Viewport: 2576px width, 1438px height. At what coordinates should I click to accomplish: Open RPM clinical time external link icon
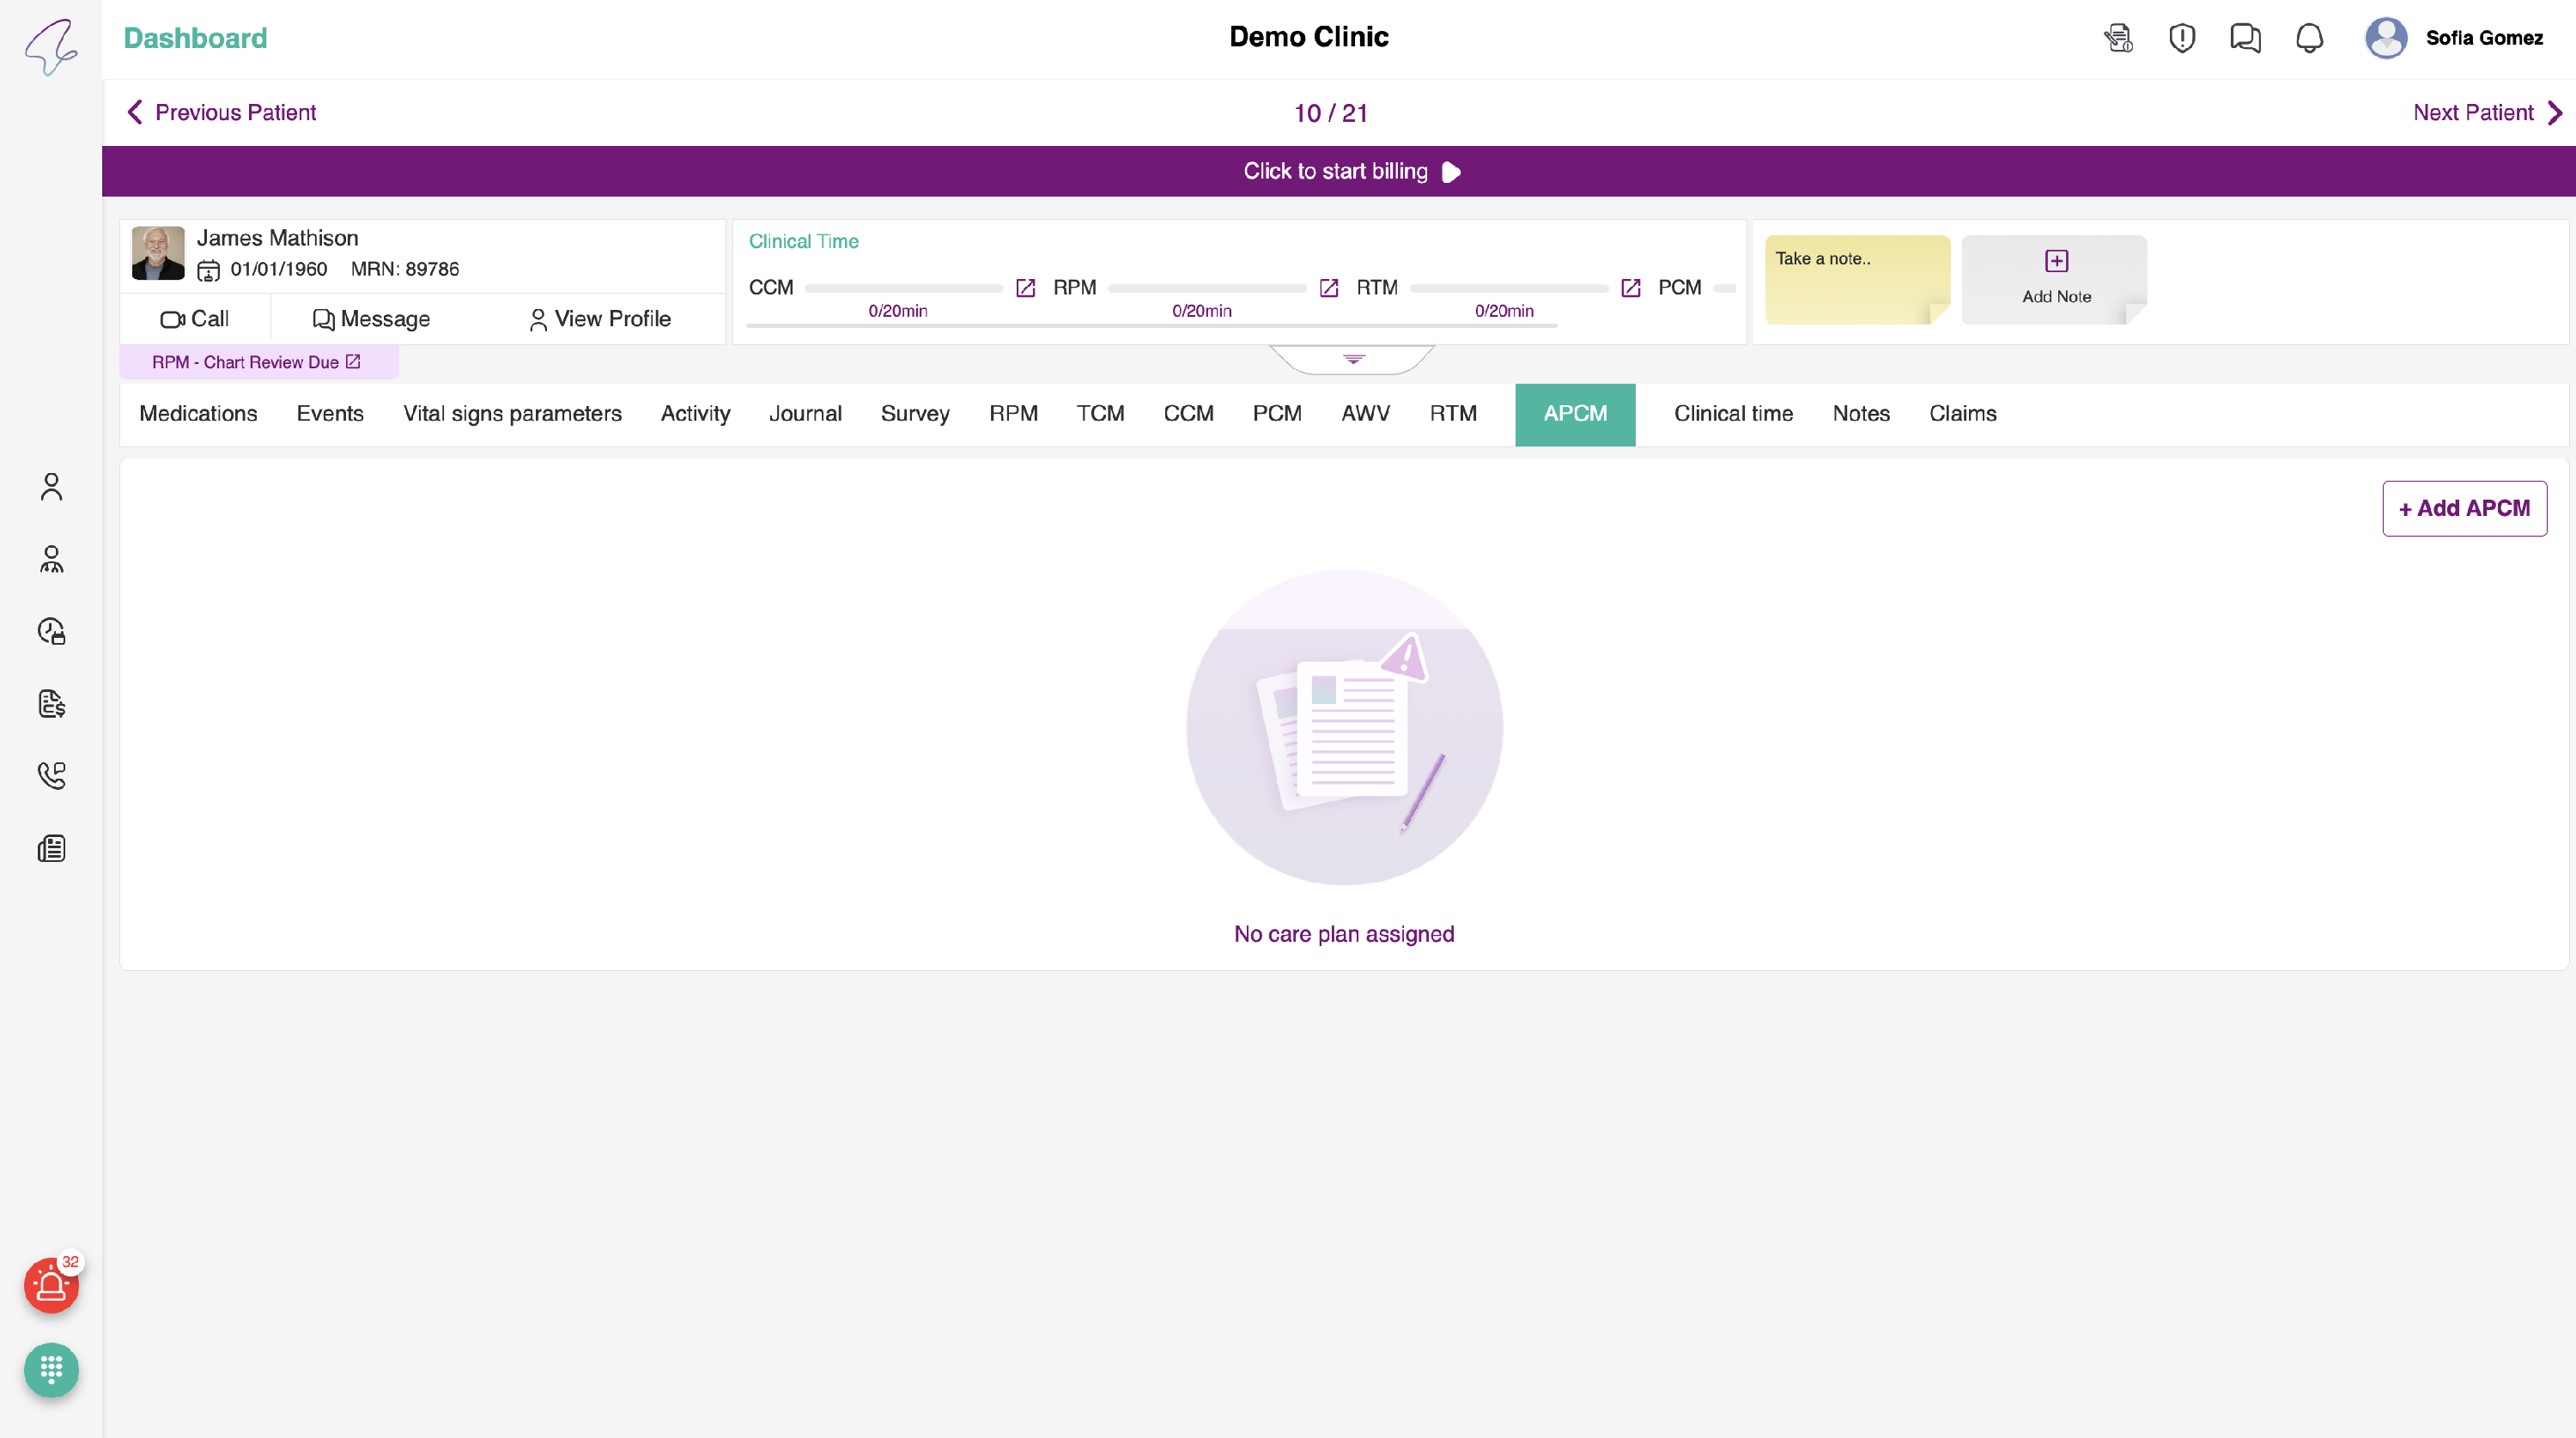click(x=1329, y=288)
